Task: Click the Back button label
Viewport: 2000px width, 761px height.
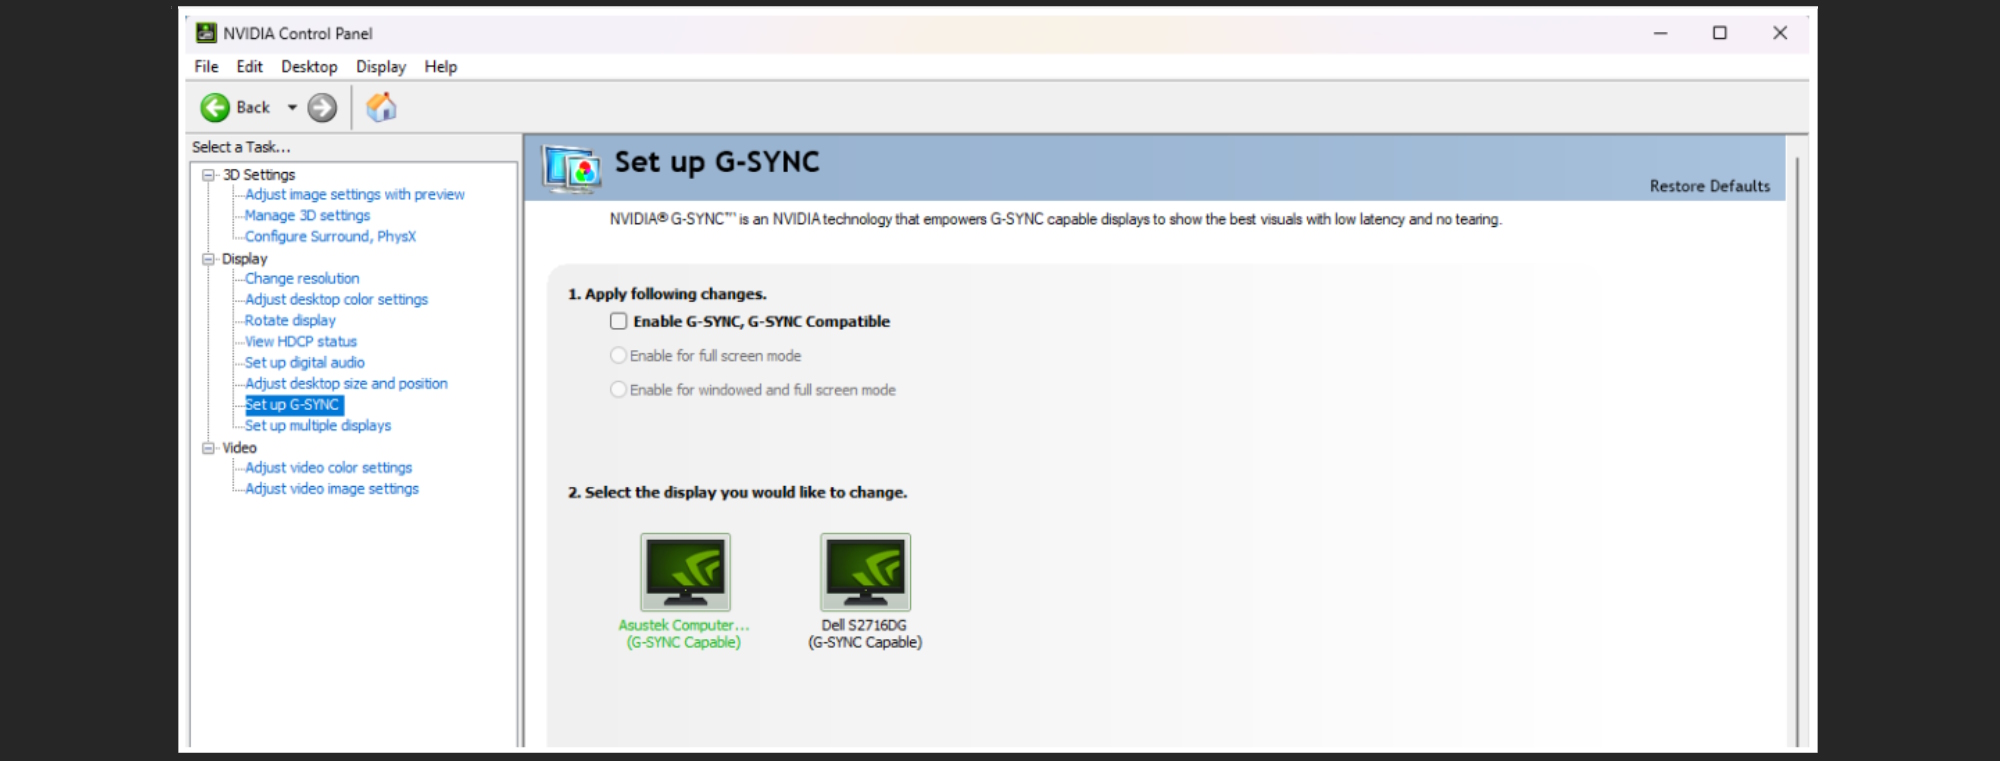Action: tap(253, 107)
